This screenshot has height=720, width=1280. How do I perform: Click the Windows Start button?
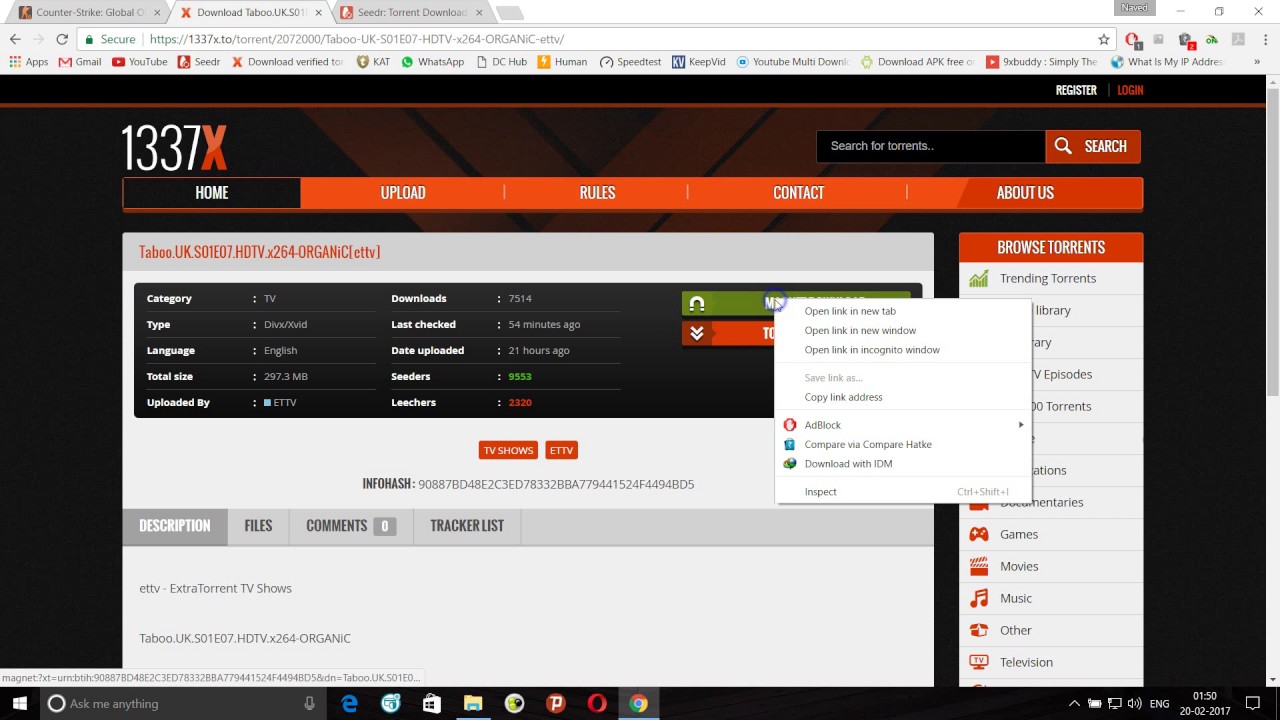pyautogui.click(x=20, y=704)
